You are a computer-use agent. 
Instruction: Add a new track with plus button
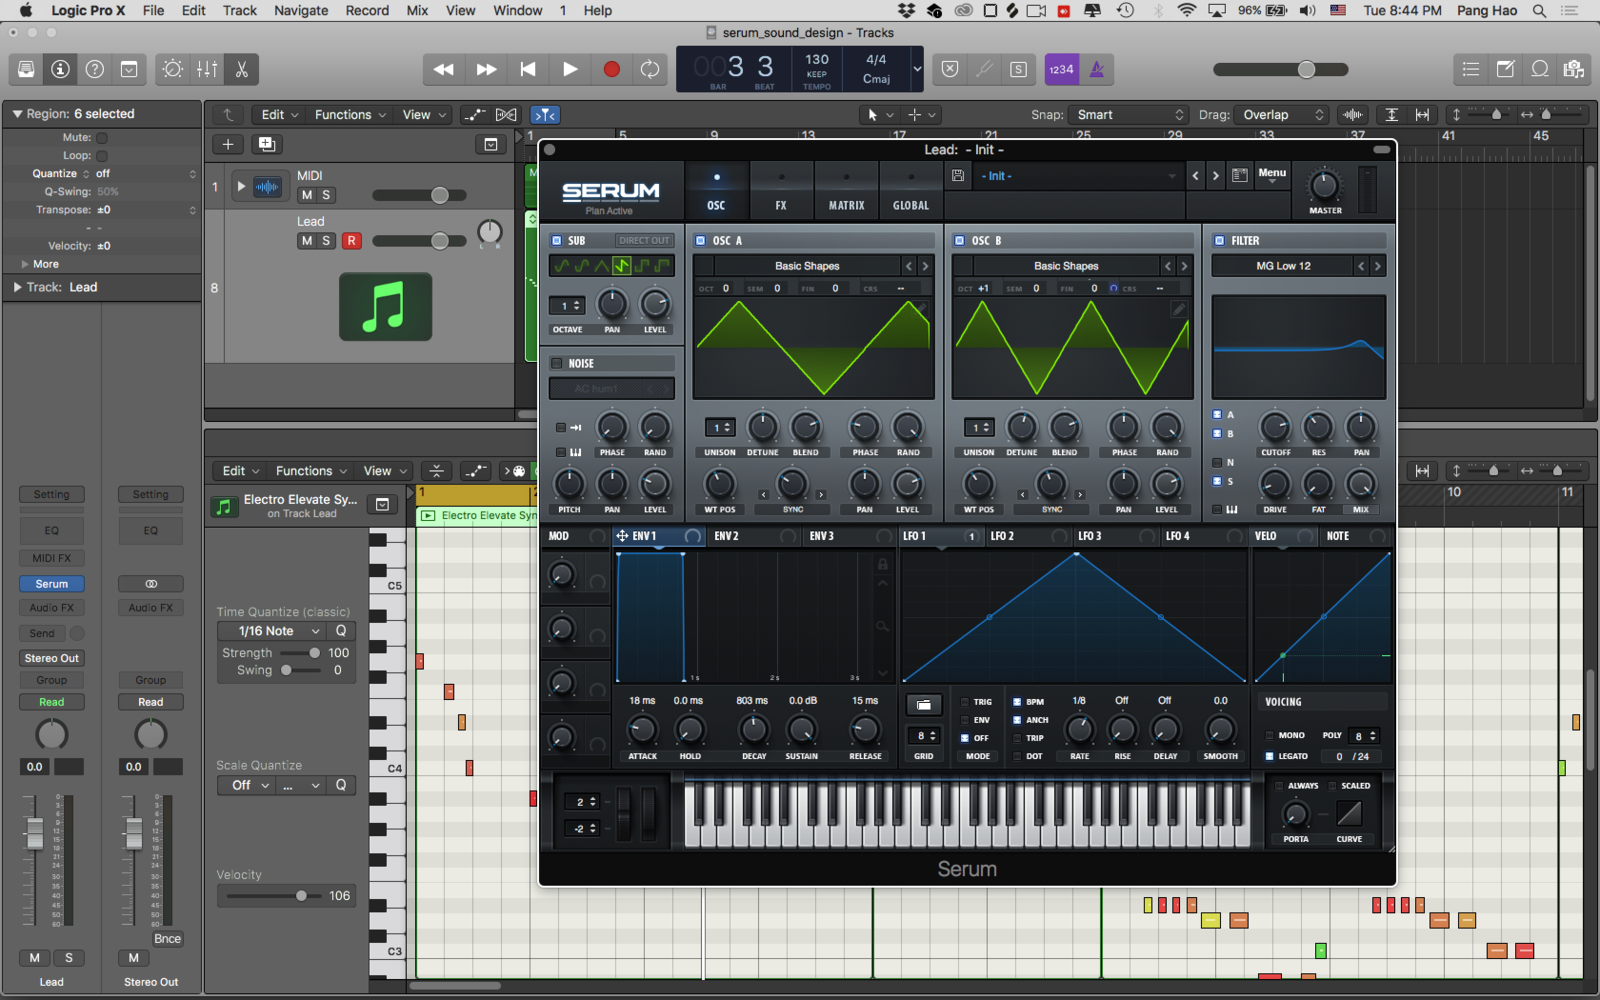click(228, 144)
